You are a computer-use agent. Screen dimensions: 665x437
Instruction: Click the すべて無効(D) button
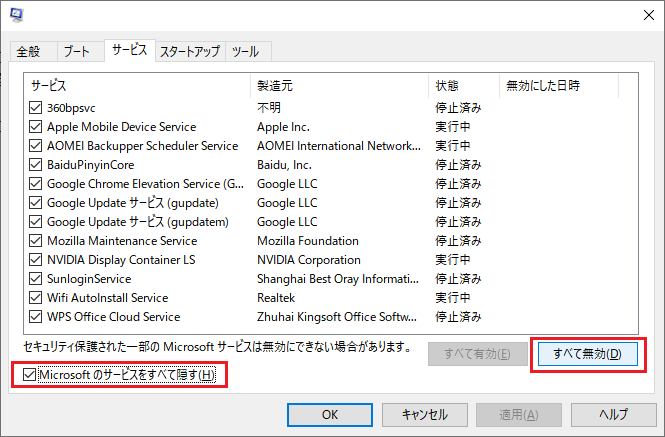coord(587,354)
